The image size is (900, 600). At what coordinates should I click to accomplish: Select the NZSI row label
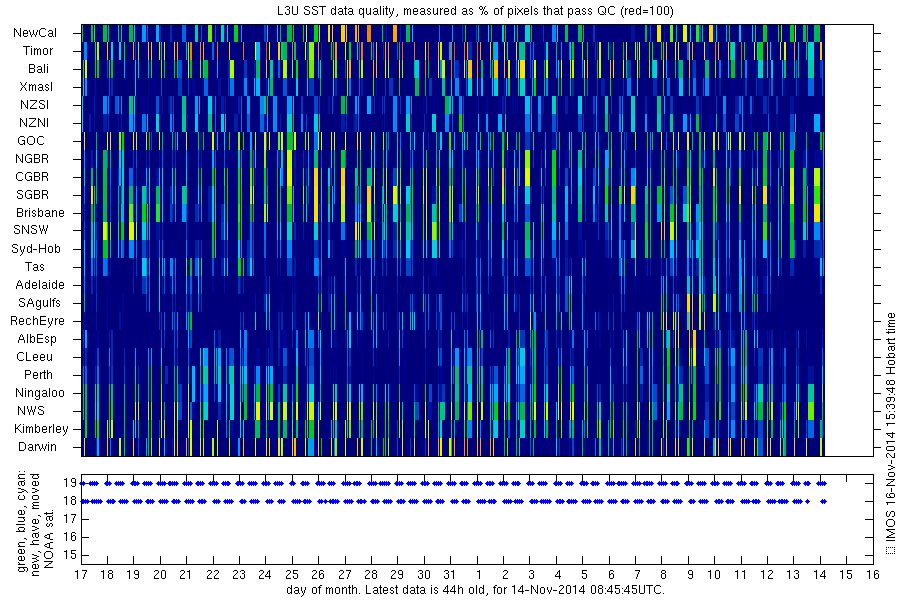tap(34, 104)
